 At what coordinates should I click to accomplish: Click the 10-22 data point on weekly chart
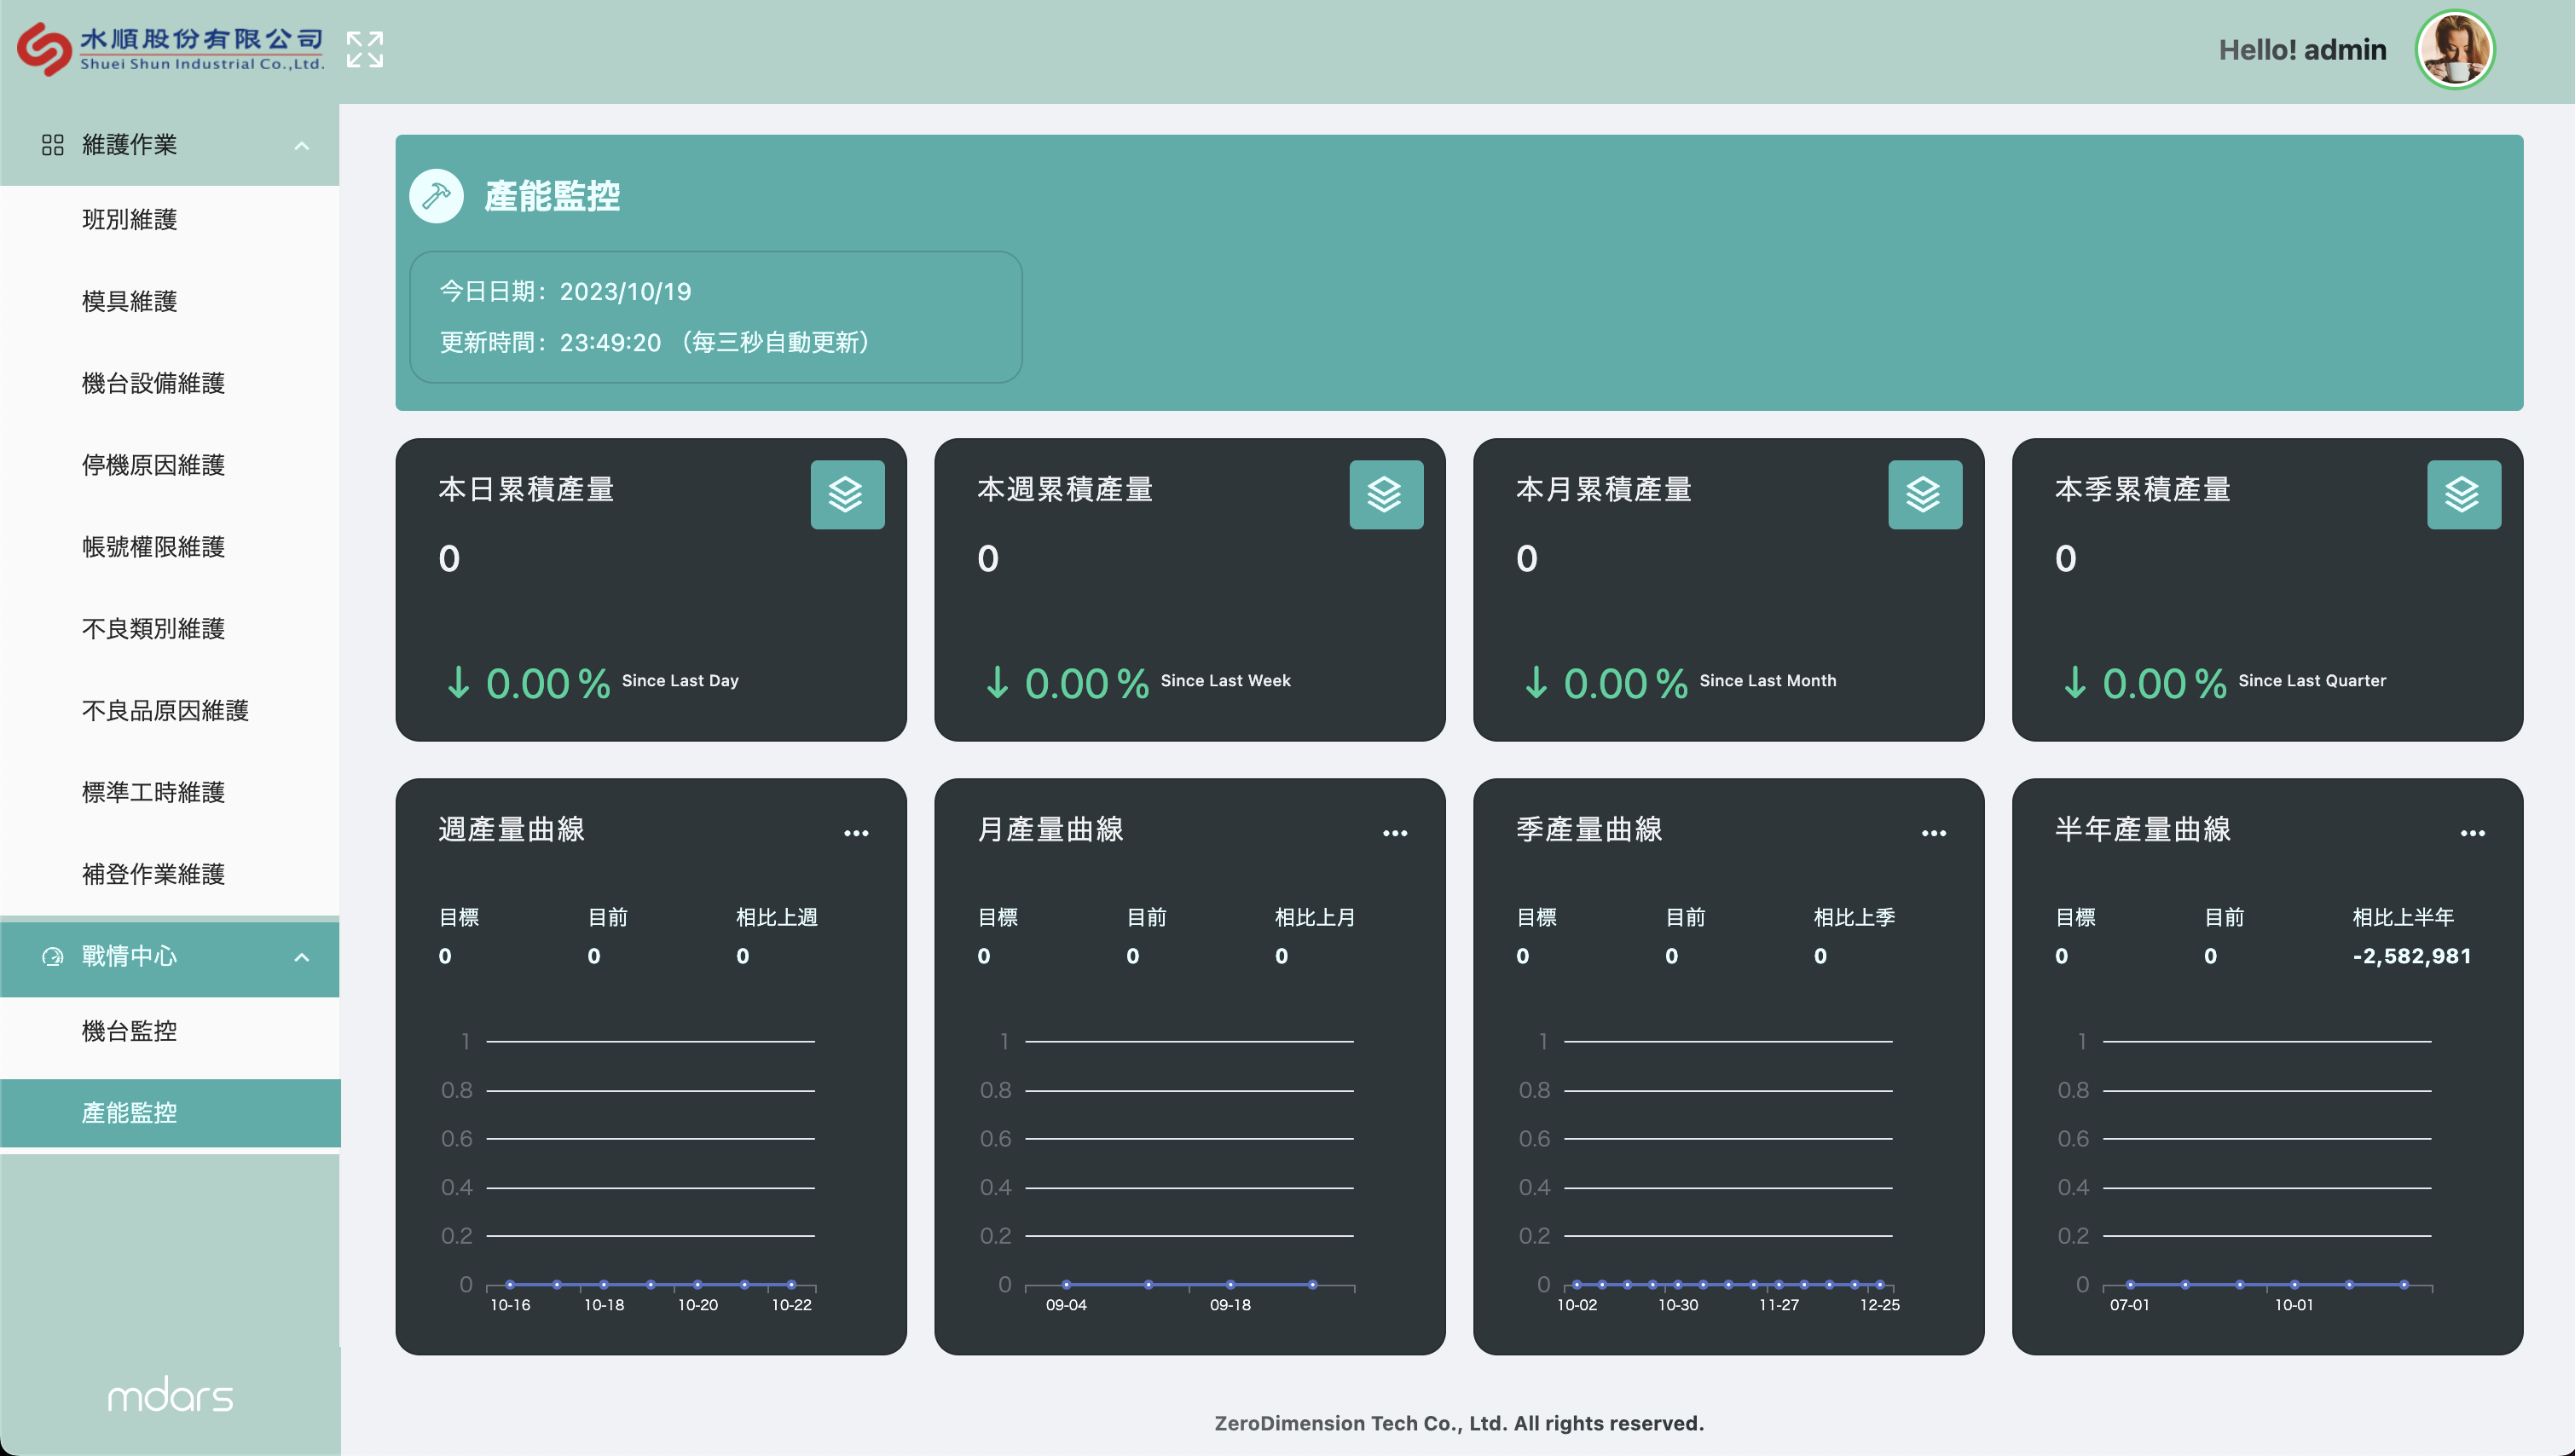[791, 1285]
